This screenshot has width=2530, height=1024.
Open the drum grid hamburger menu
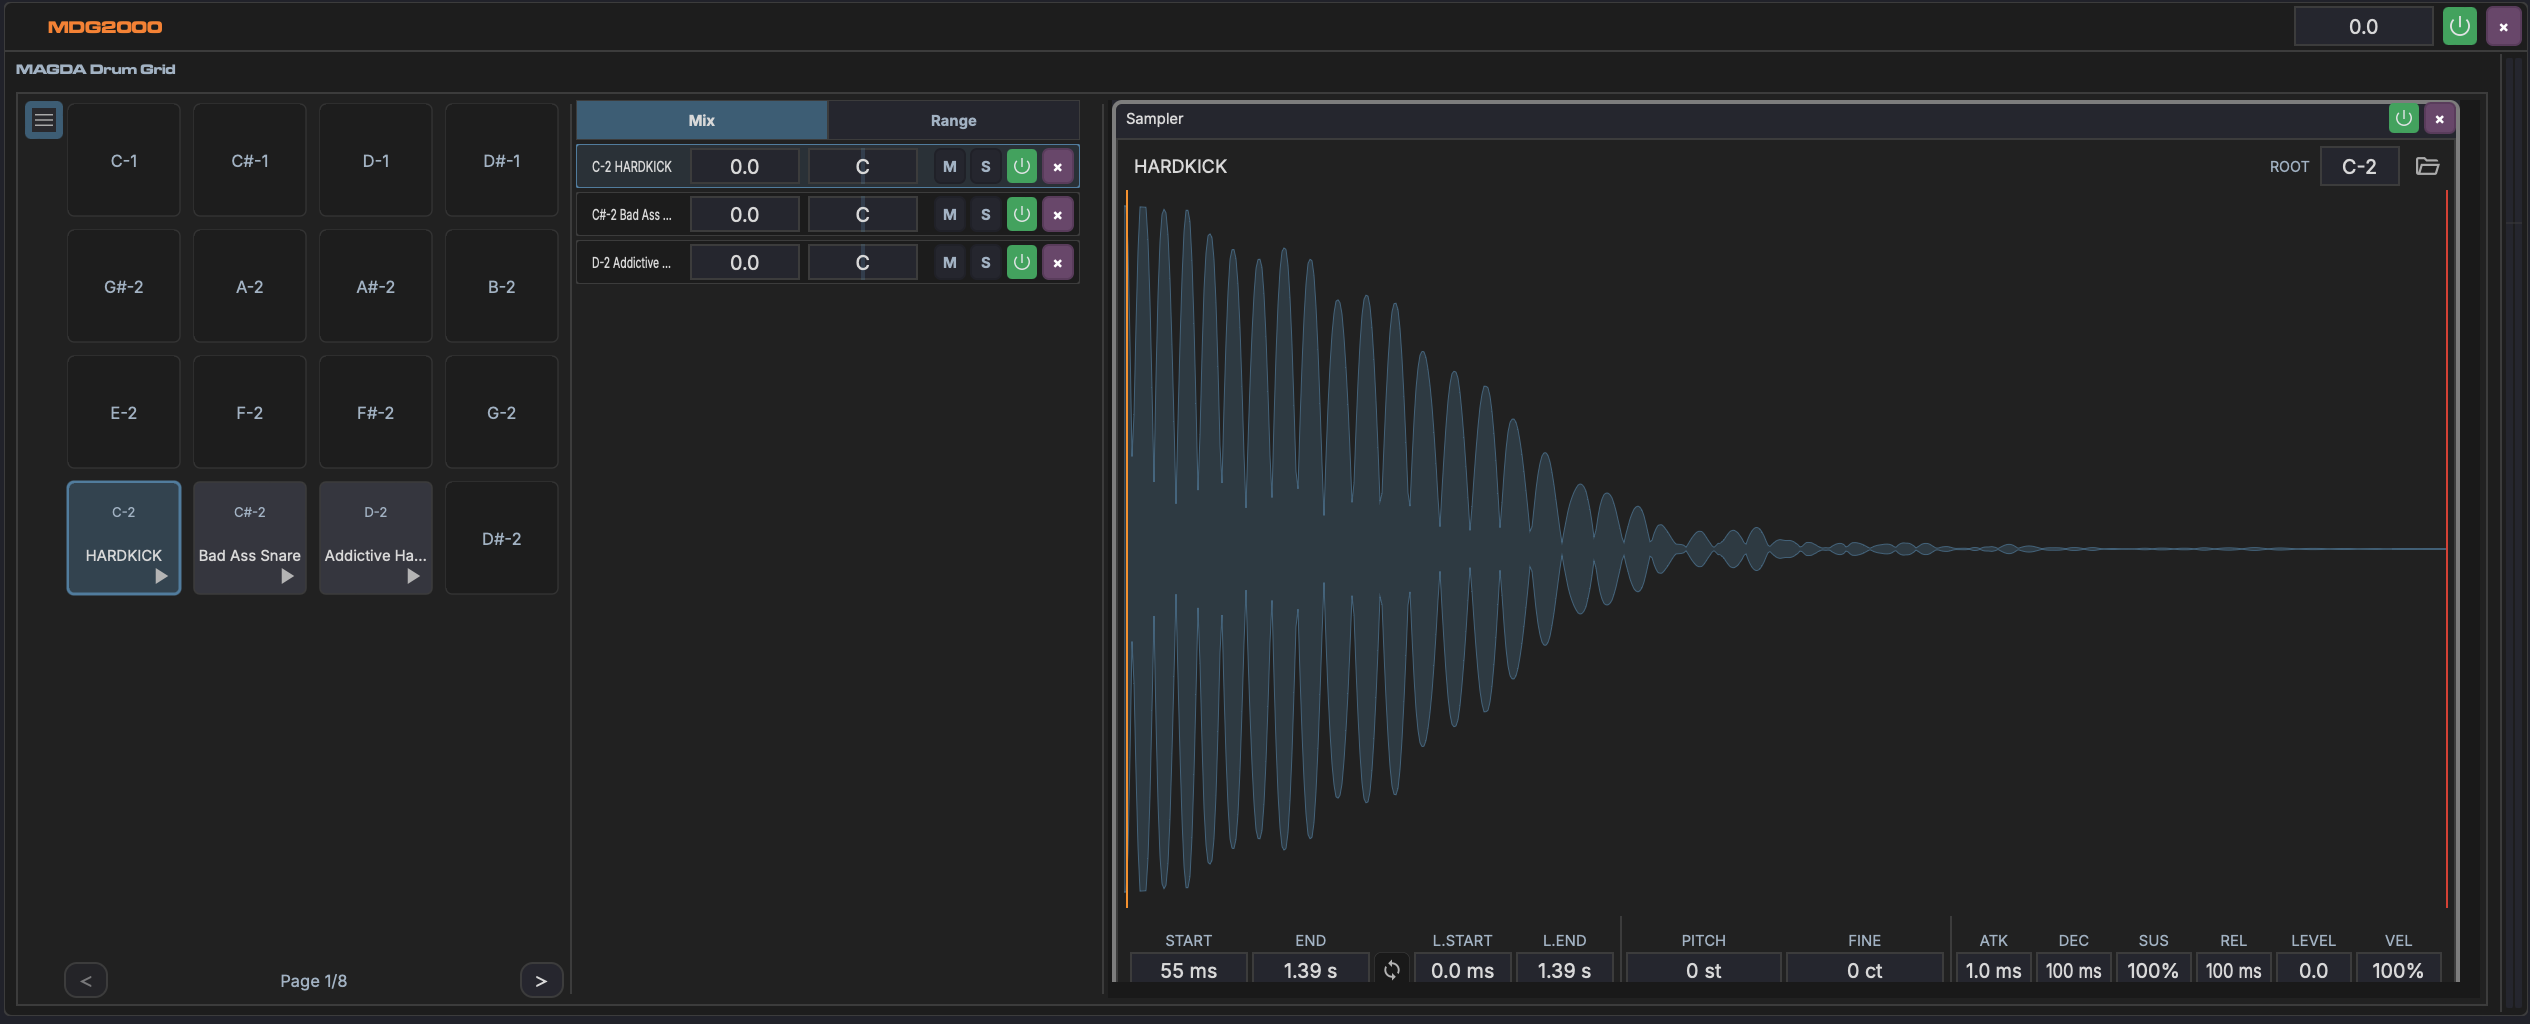[x=44, y=121]
